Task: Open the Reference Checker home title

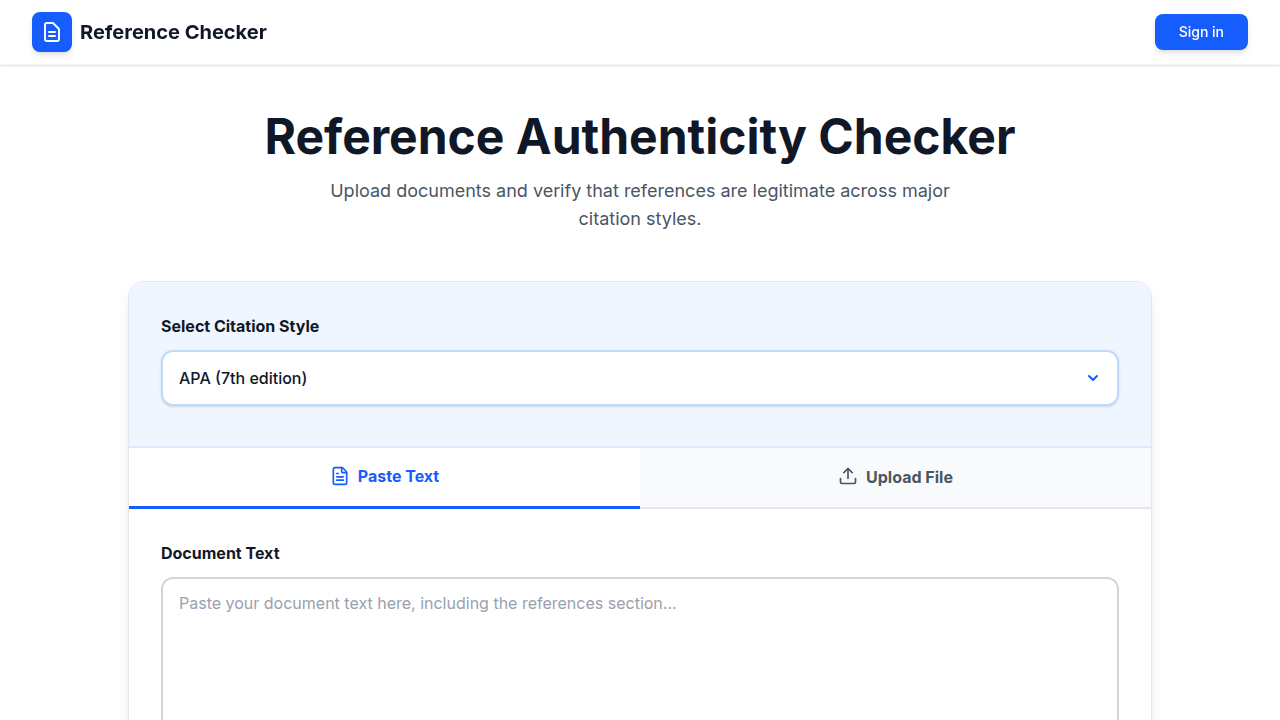Action: point(173,32)
